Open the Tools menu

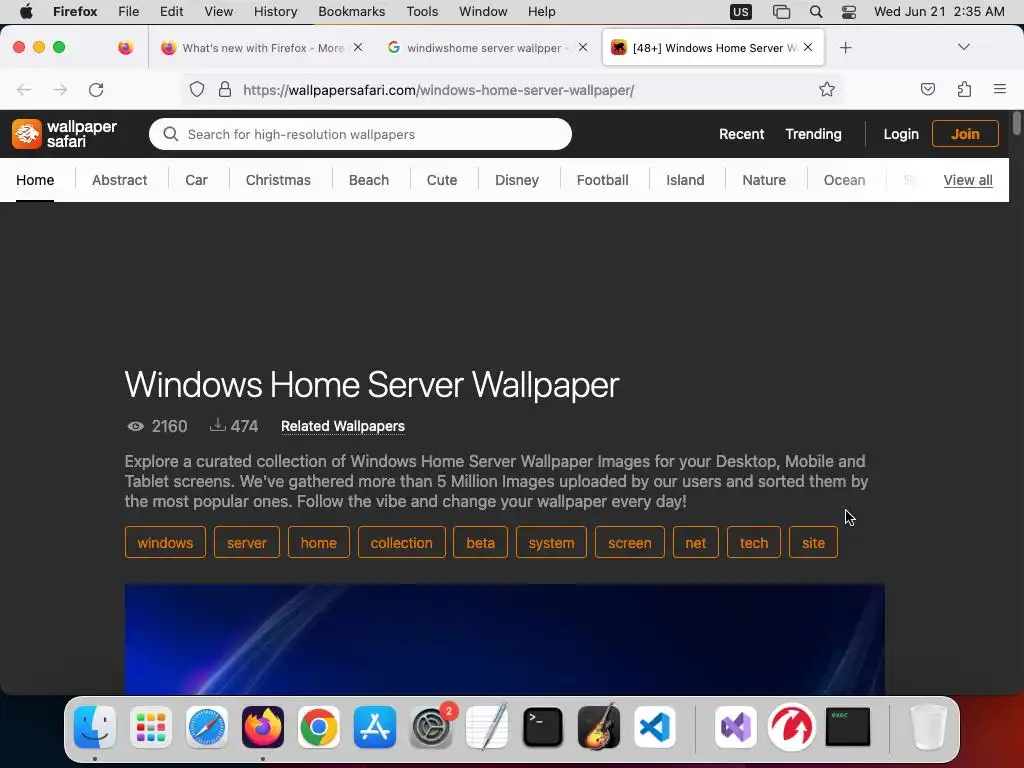[x=422, y=12]
